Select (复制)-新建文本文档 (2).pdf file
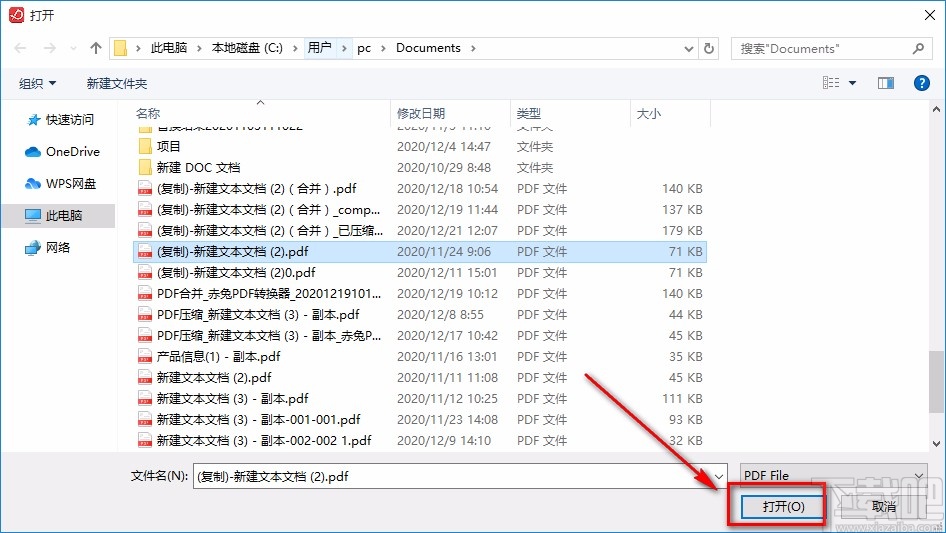 pyautogui.click(x=419, y=252)
